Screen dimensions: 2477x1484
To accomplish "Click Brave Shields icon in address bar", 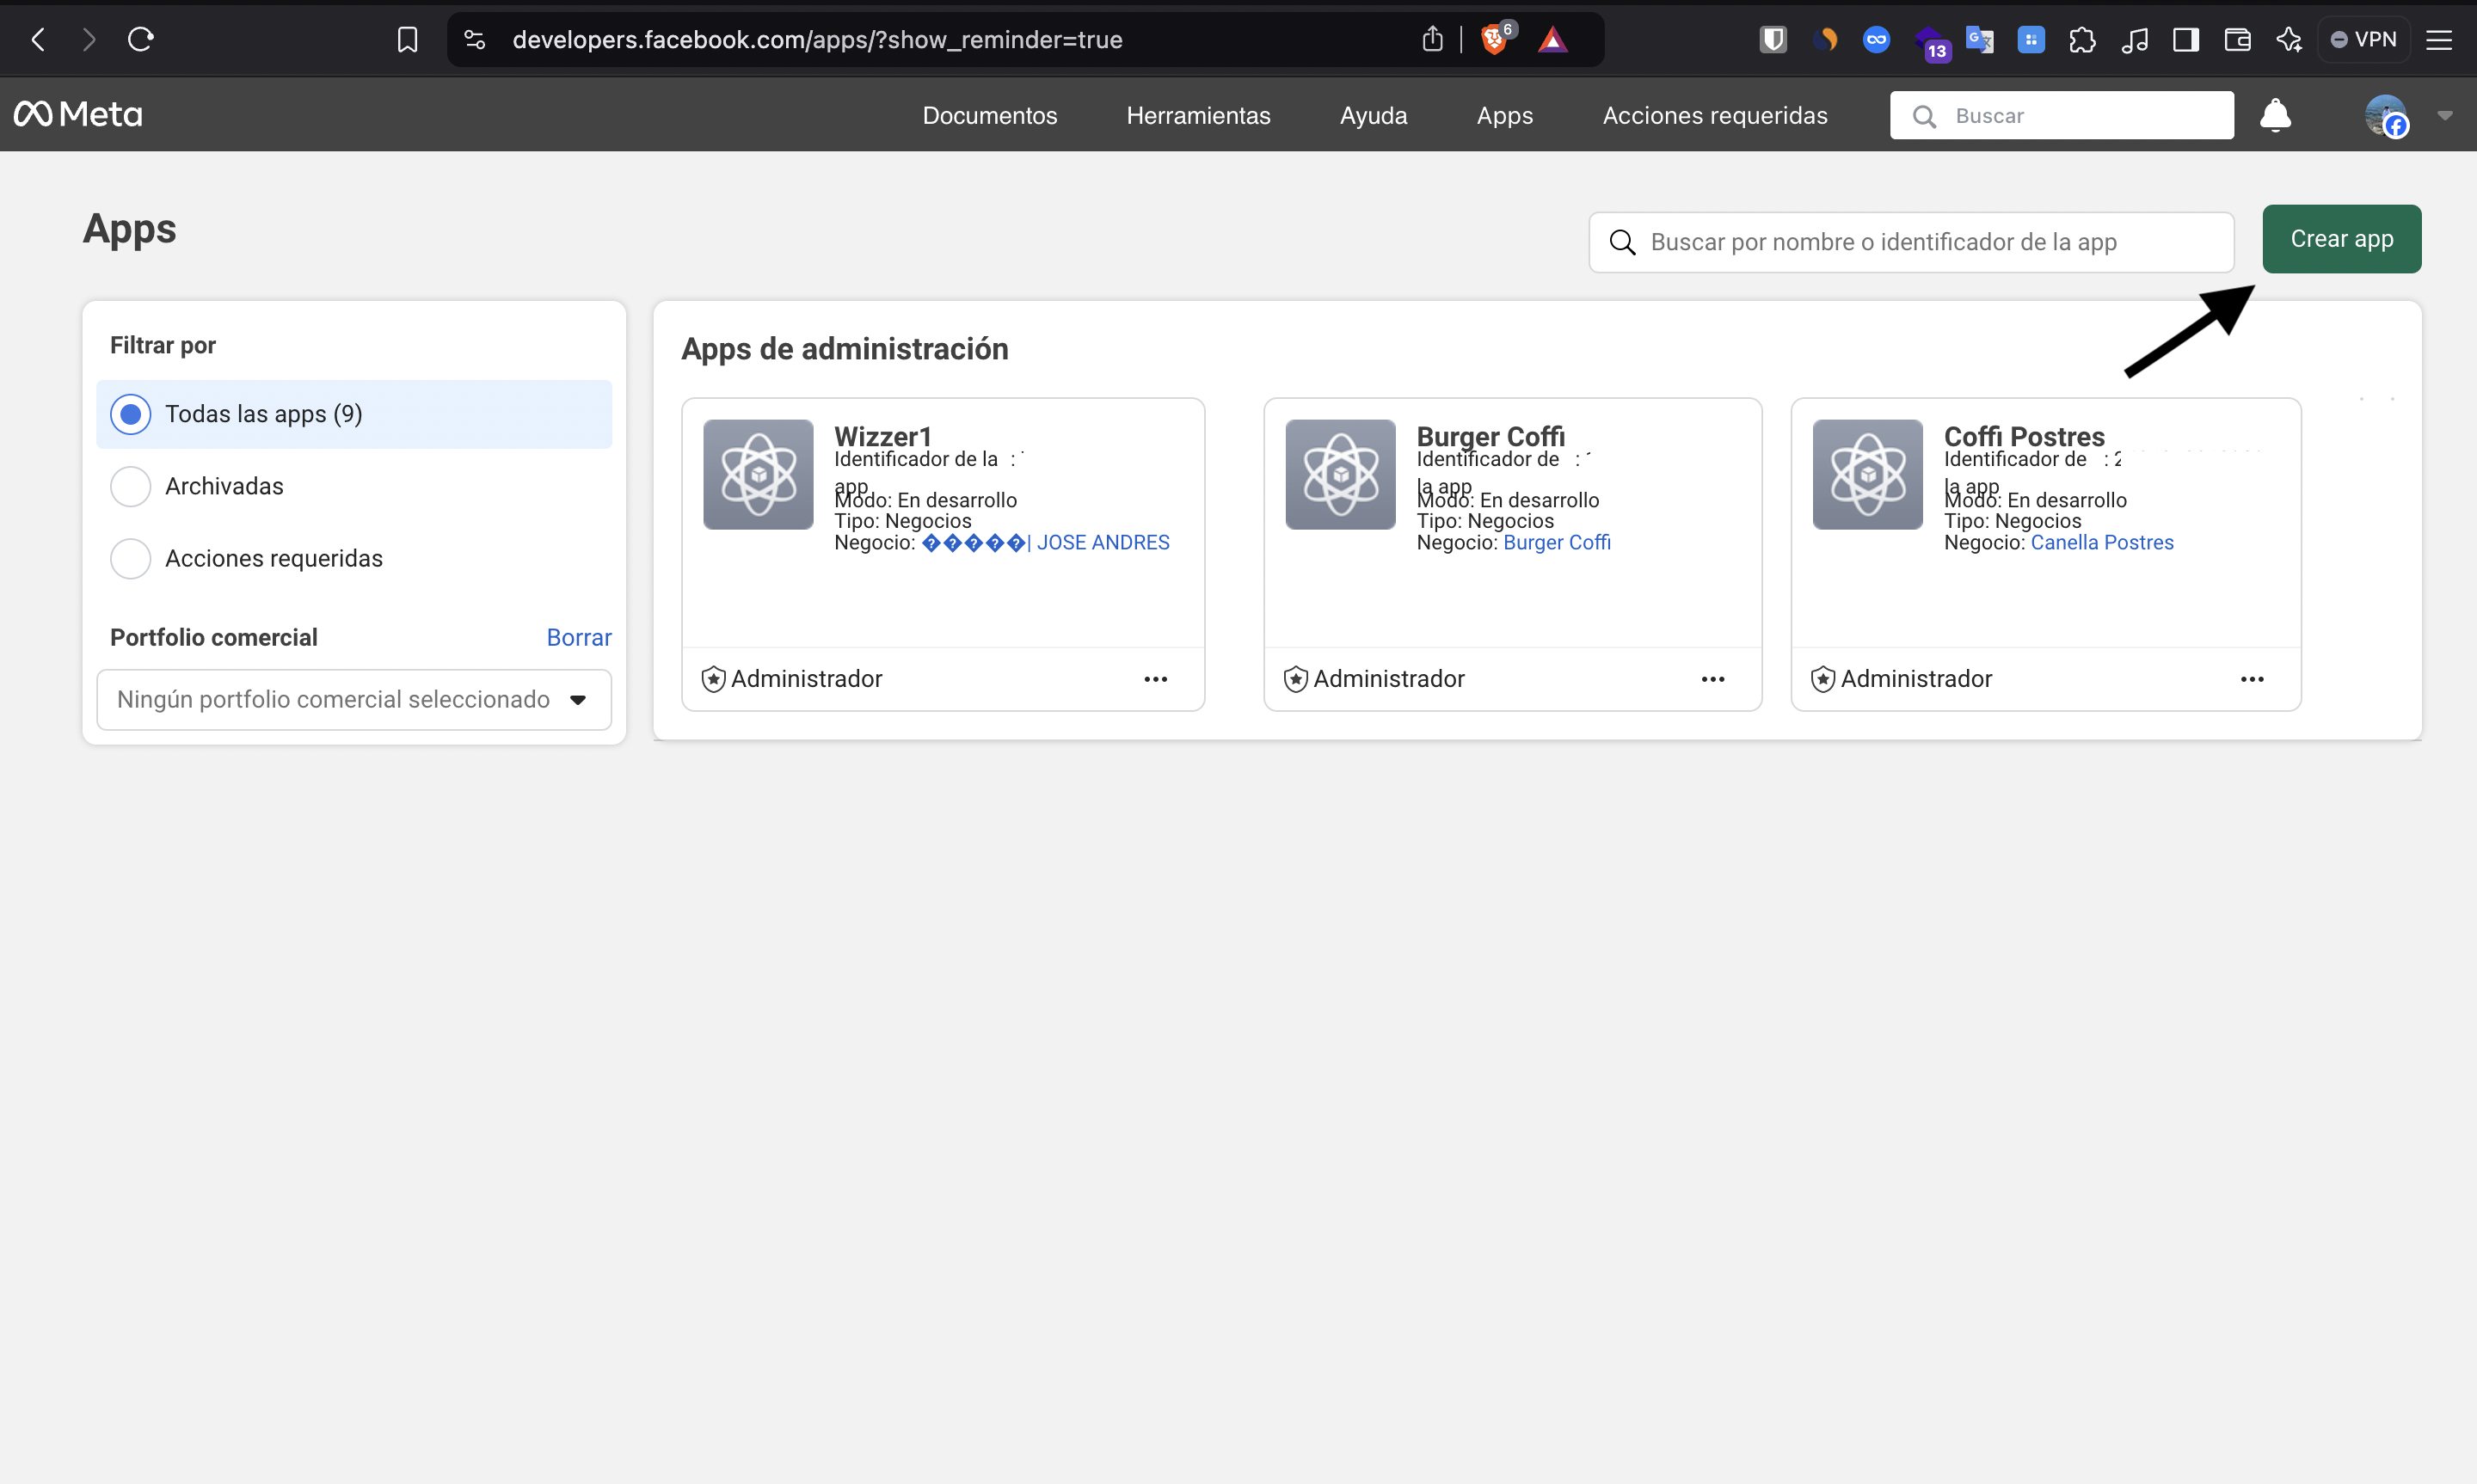I will tap(1494, 39).
